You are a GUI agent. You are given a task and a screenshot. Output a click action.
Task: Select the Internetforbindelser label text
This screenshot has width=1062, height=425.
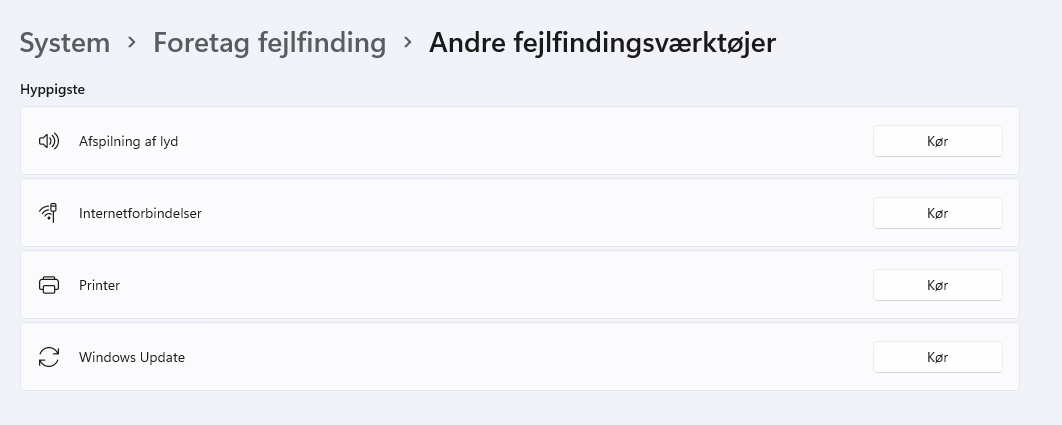tap(140, 214)
